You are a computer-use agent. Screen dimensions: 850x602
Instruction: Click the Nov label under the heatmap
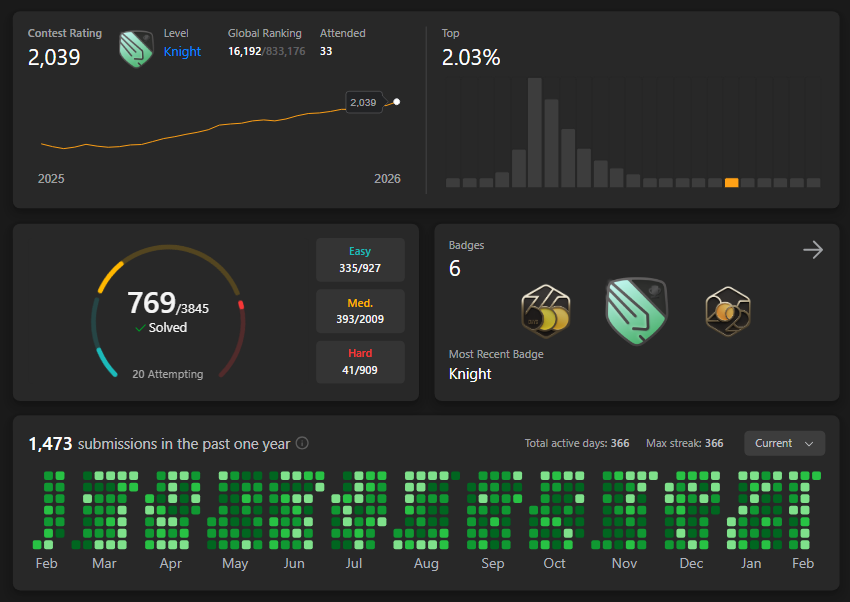[624, 564]
